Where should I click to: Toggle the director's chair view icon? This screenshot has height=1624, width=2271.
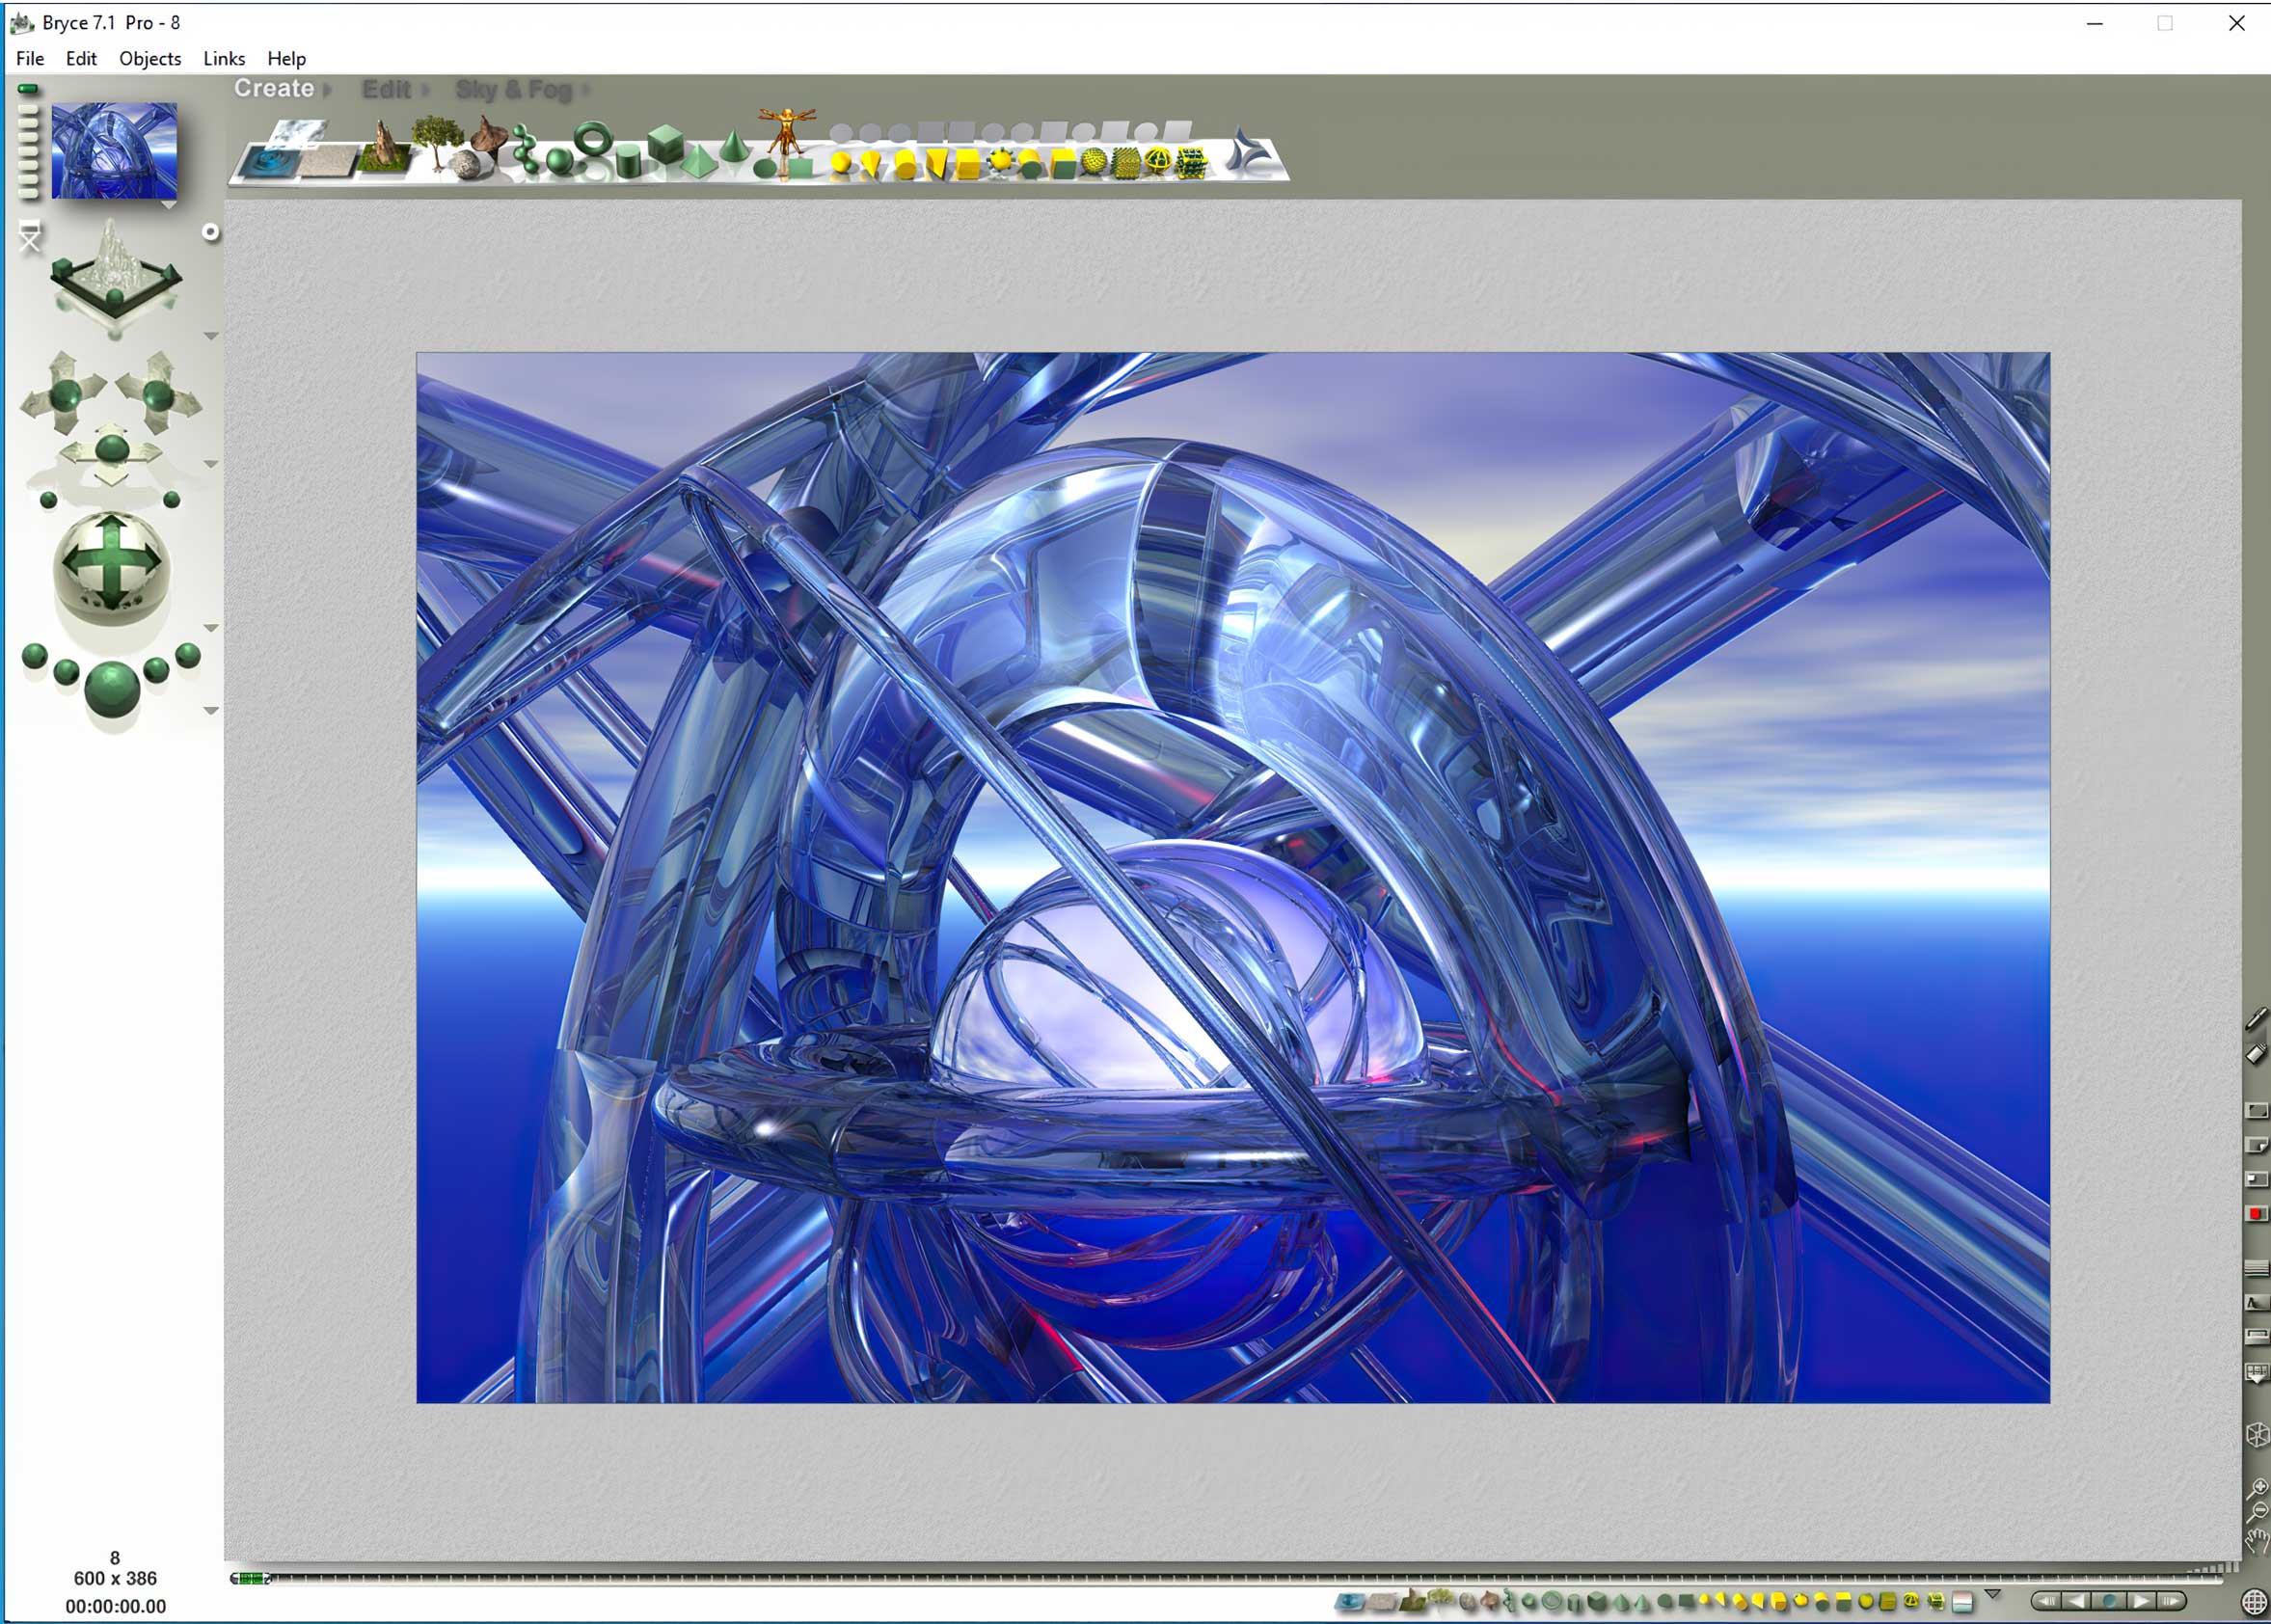coord(30,237)
